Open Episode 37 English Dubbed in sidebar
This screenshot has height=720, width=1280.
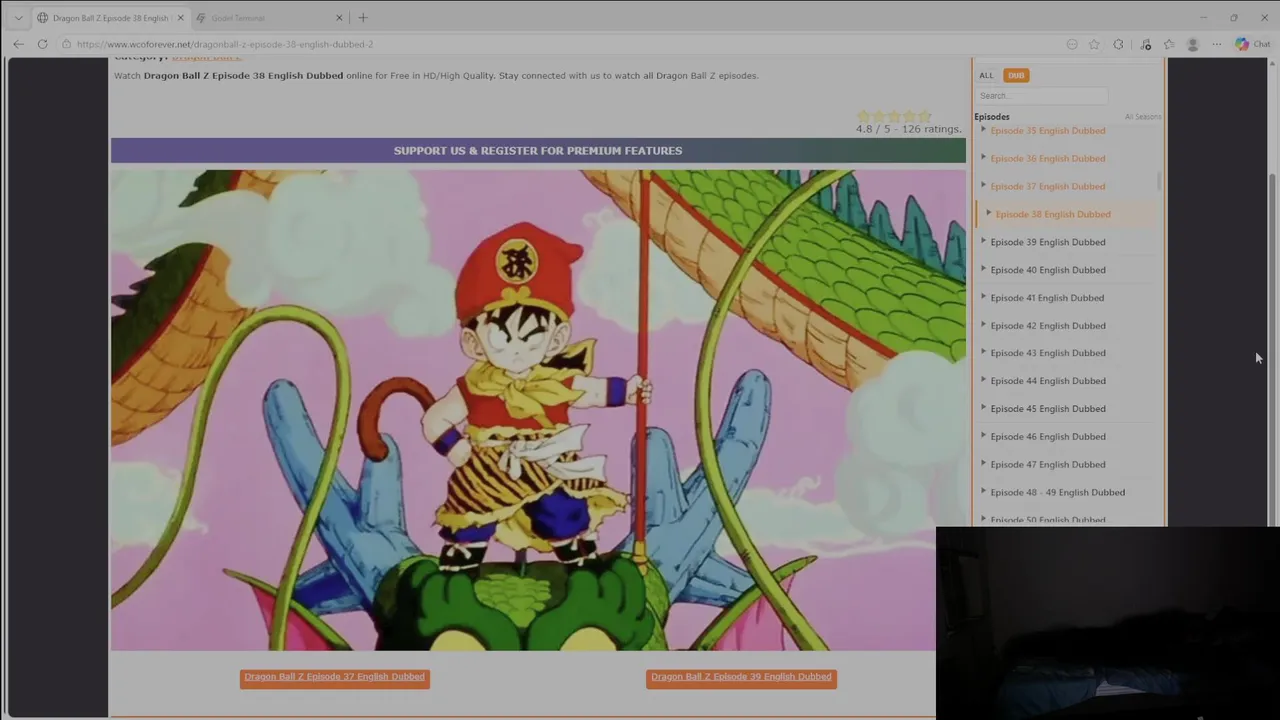(x=1047, y=186)
